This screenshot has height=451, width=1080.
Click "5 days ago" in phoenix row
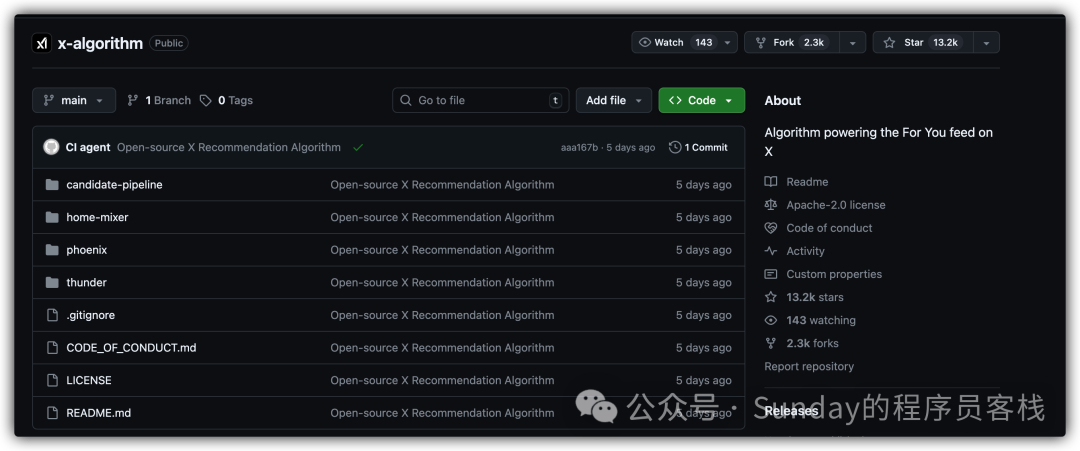703,250
